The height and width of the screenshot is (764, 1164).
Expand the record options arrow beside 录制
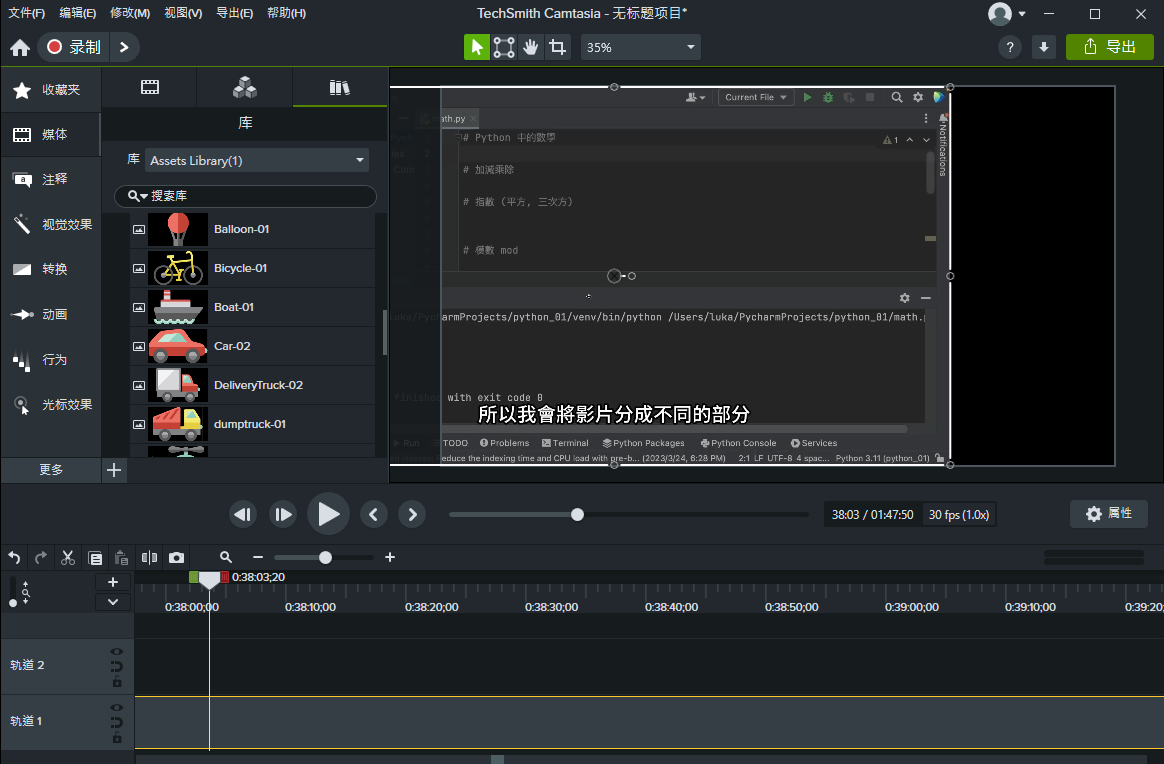pyautogui.click(x=124, y=47)
